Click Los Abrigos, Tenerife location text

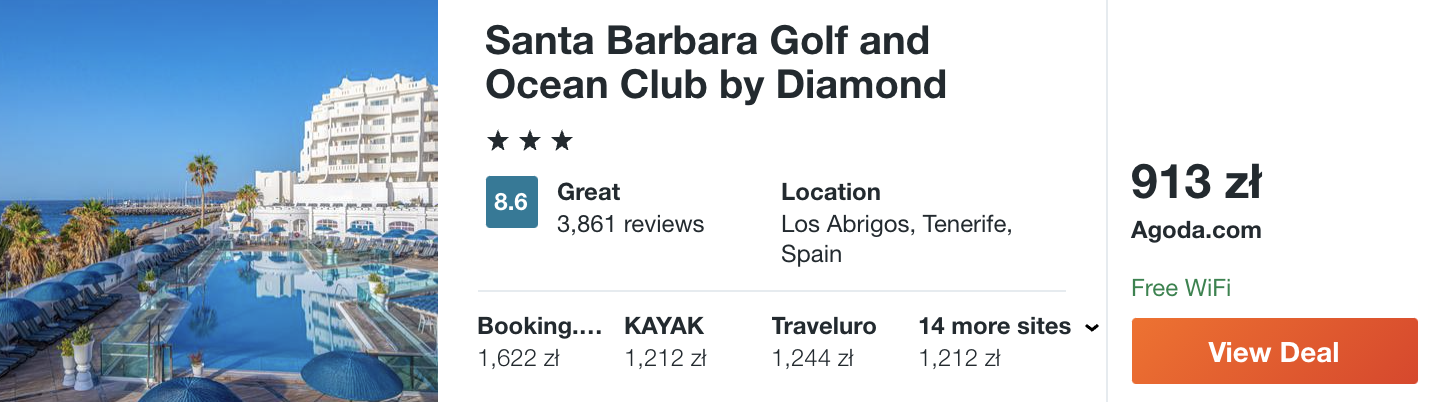coord(897,224)
